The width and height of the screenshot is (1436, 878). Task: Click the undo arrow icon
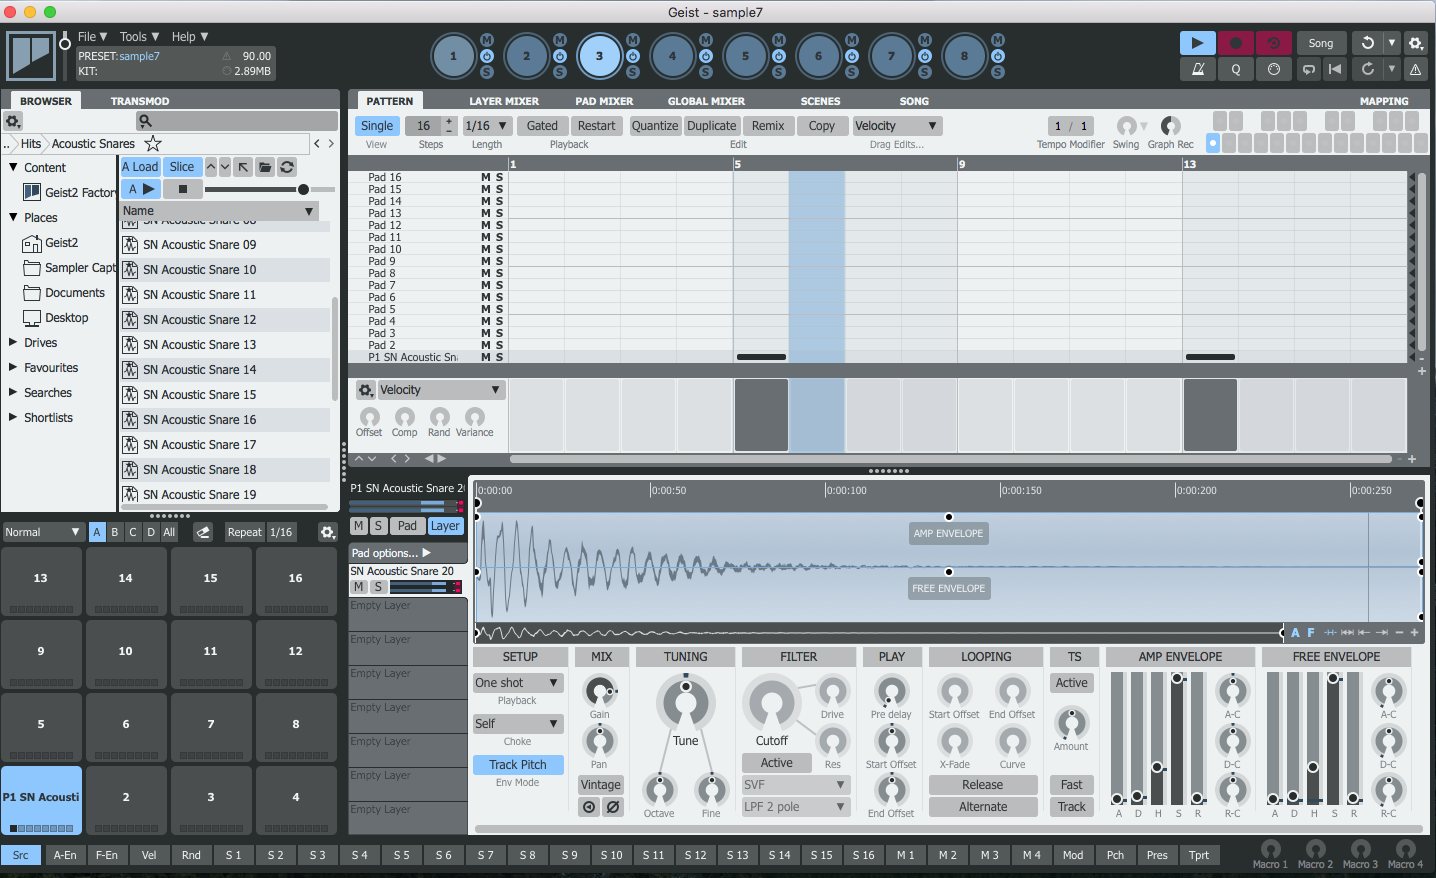click(x=1367, y=43)
